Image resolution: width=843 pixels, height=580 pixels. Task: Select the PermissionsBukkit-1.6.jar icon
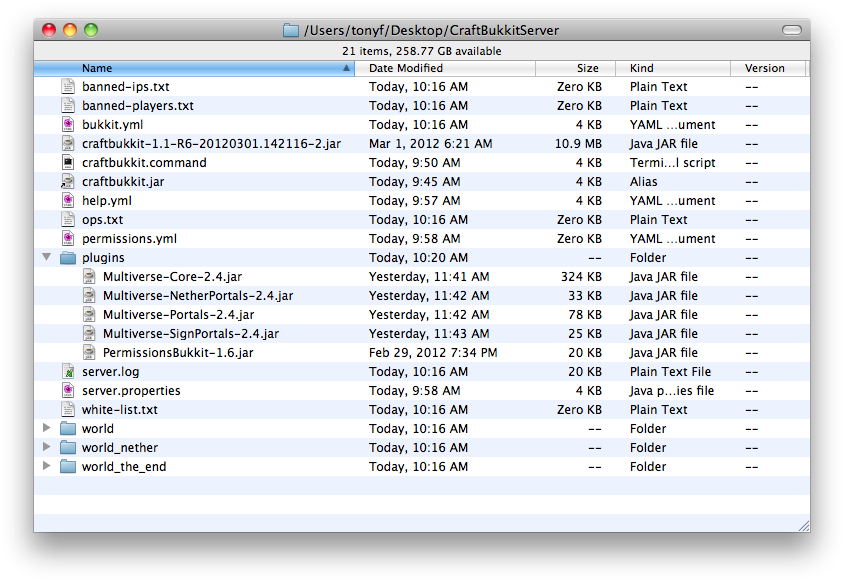89,353
